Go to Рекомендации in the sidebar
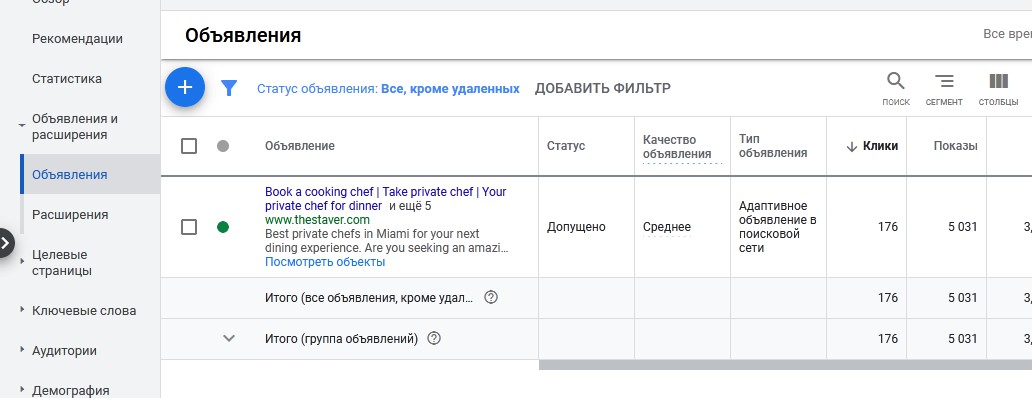The image size is (1032, 398). [78, 39]
